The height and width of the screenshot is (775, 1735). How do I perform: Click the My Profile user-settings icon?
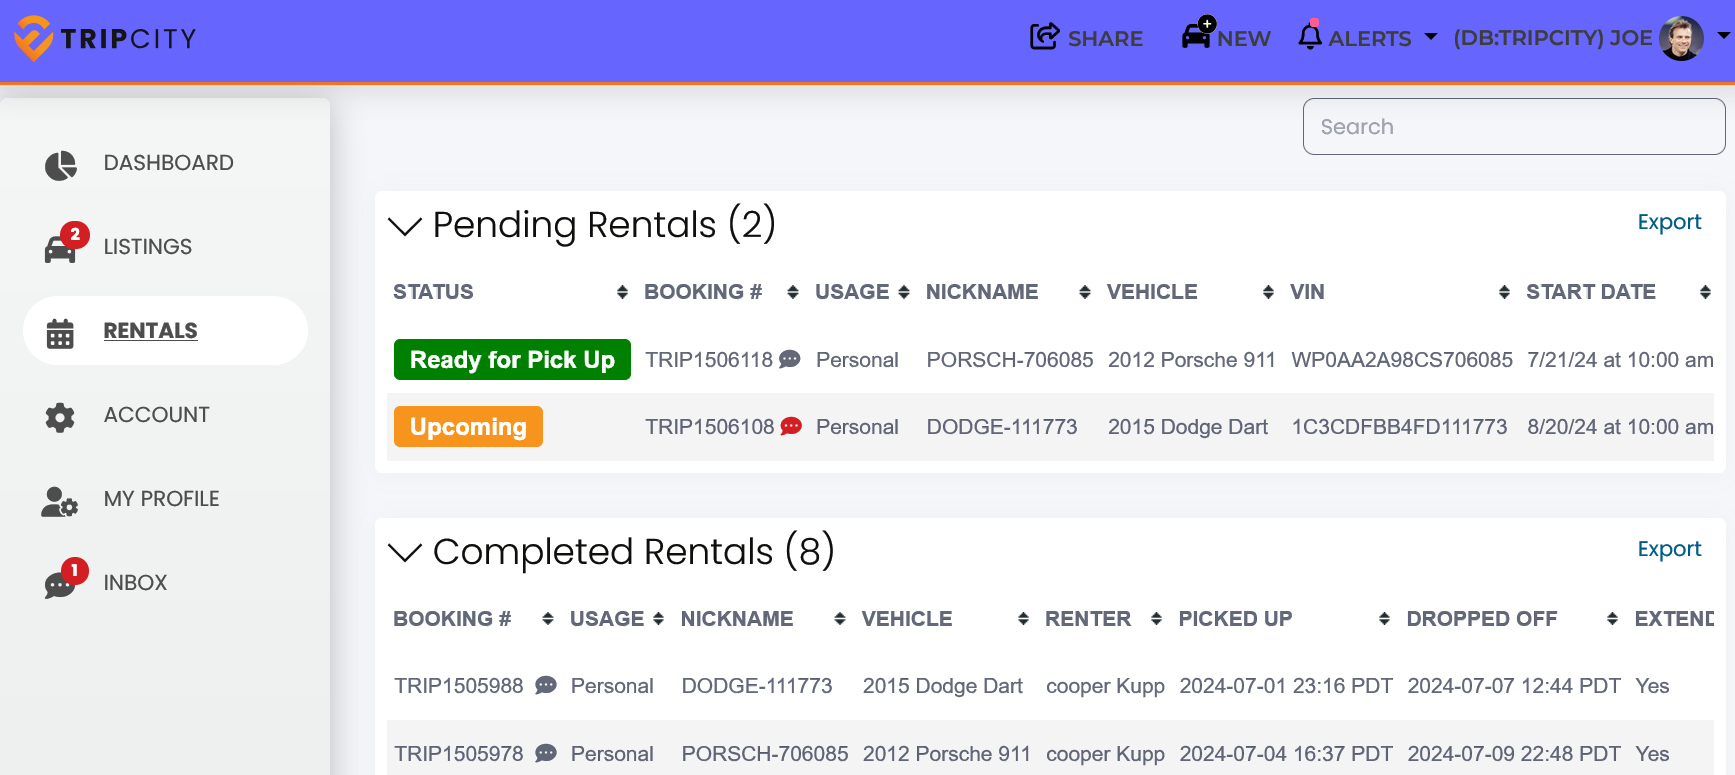point(60,501)
